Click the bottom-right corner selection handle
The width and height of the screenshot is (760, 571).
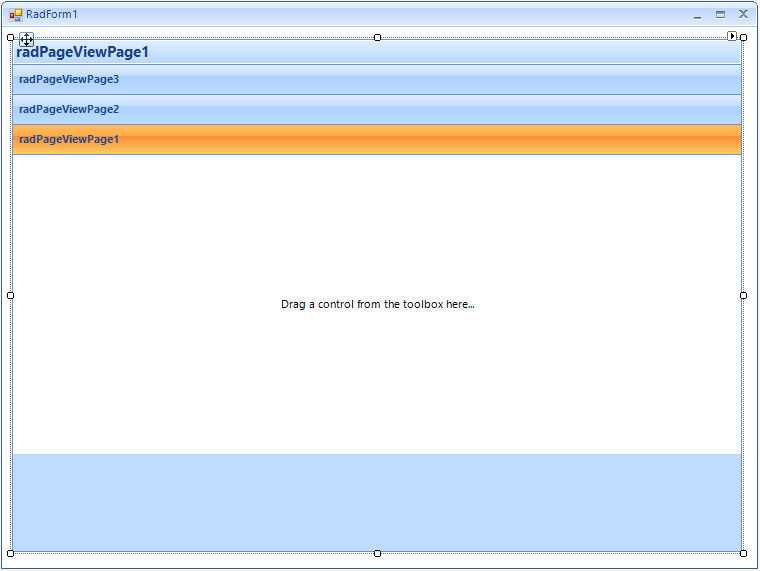[x=744, y=553]
